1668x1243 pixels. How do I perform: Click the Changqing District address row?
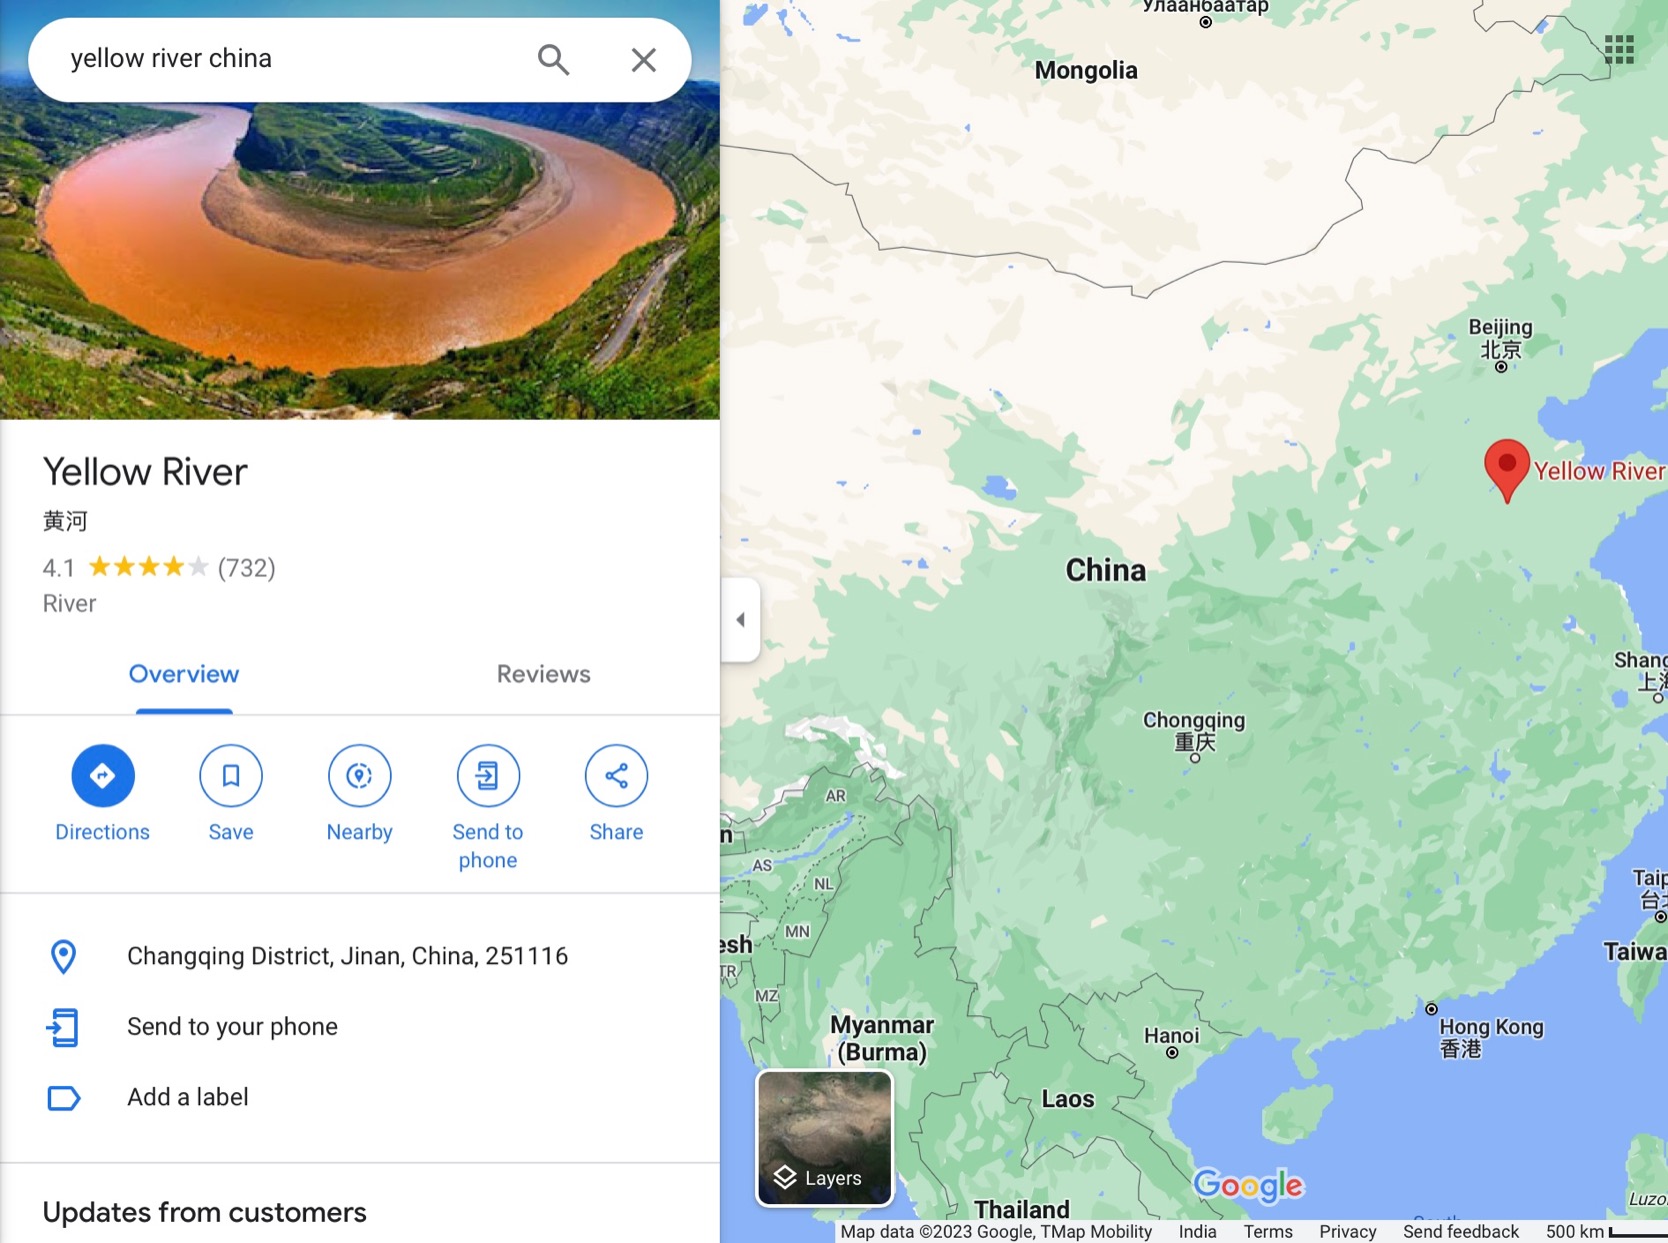tap(347, 956)
